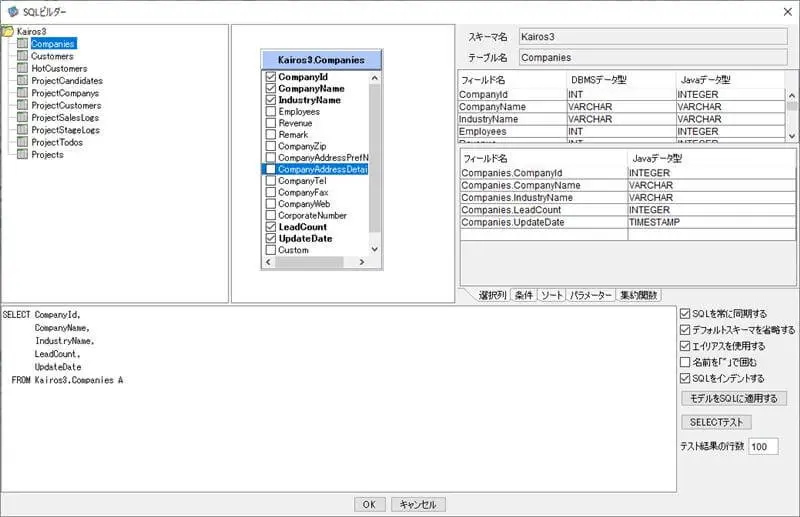Image resolution: width=800 pixels, height=517 pixels.
Task: Click Employees row in field table
Action: click(621, 131)
